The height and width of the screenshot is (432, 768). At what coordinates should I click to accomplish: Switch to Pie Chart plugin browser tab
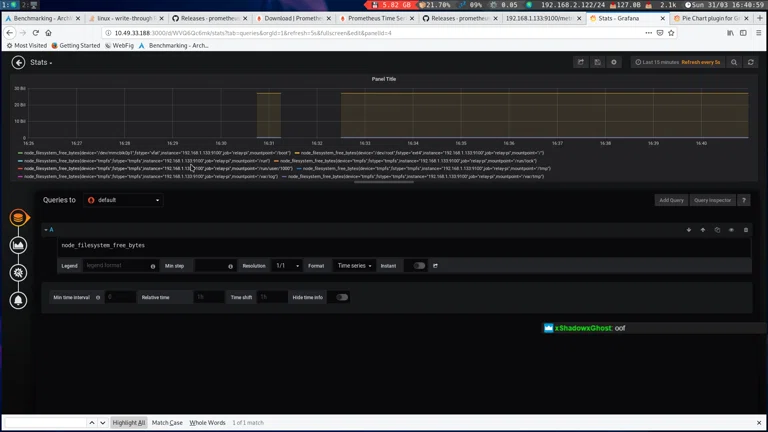711,18
